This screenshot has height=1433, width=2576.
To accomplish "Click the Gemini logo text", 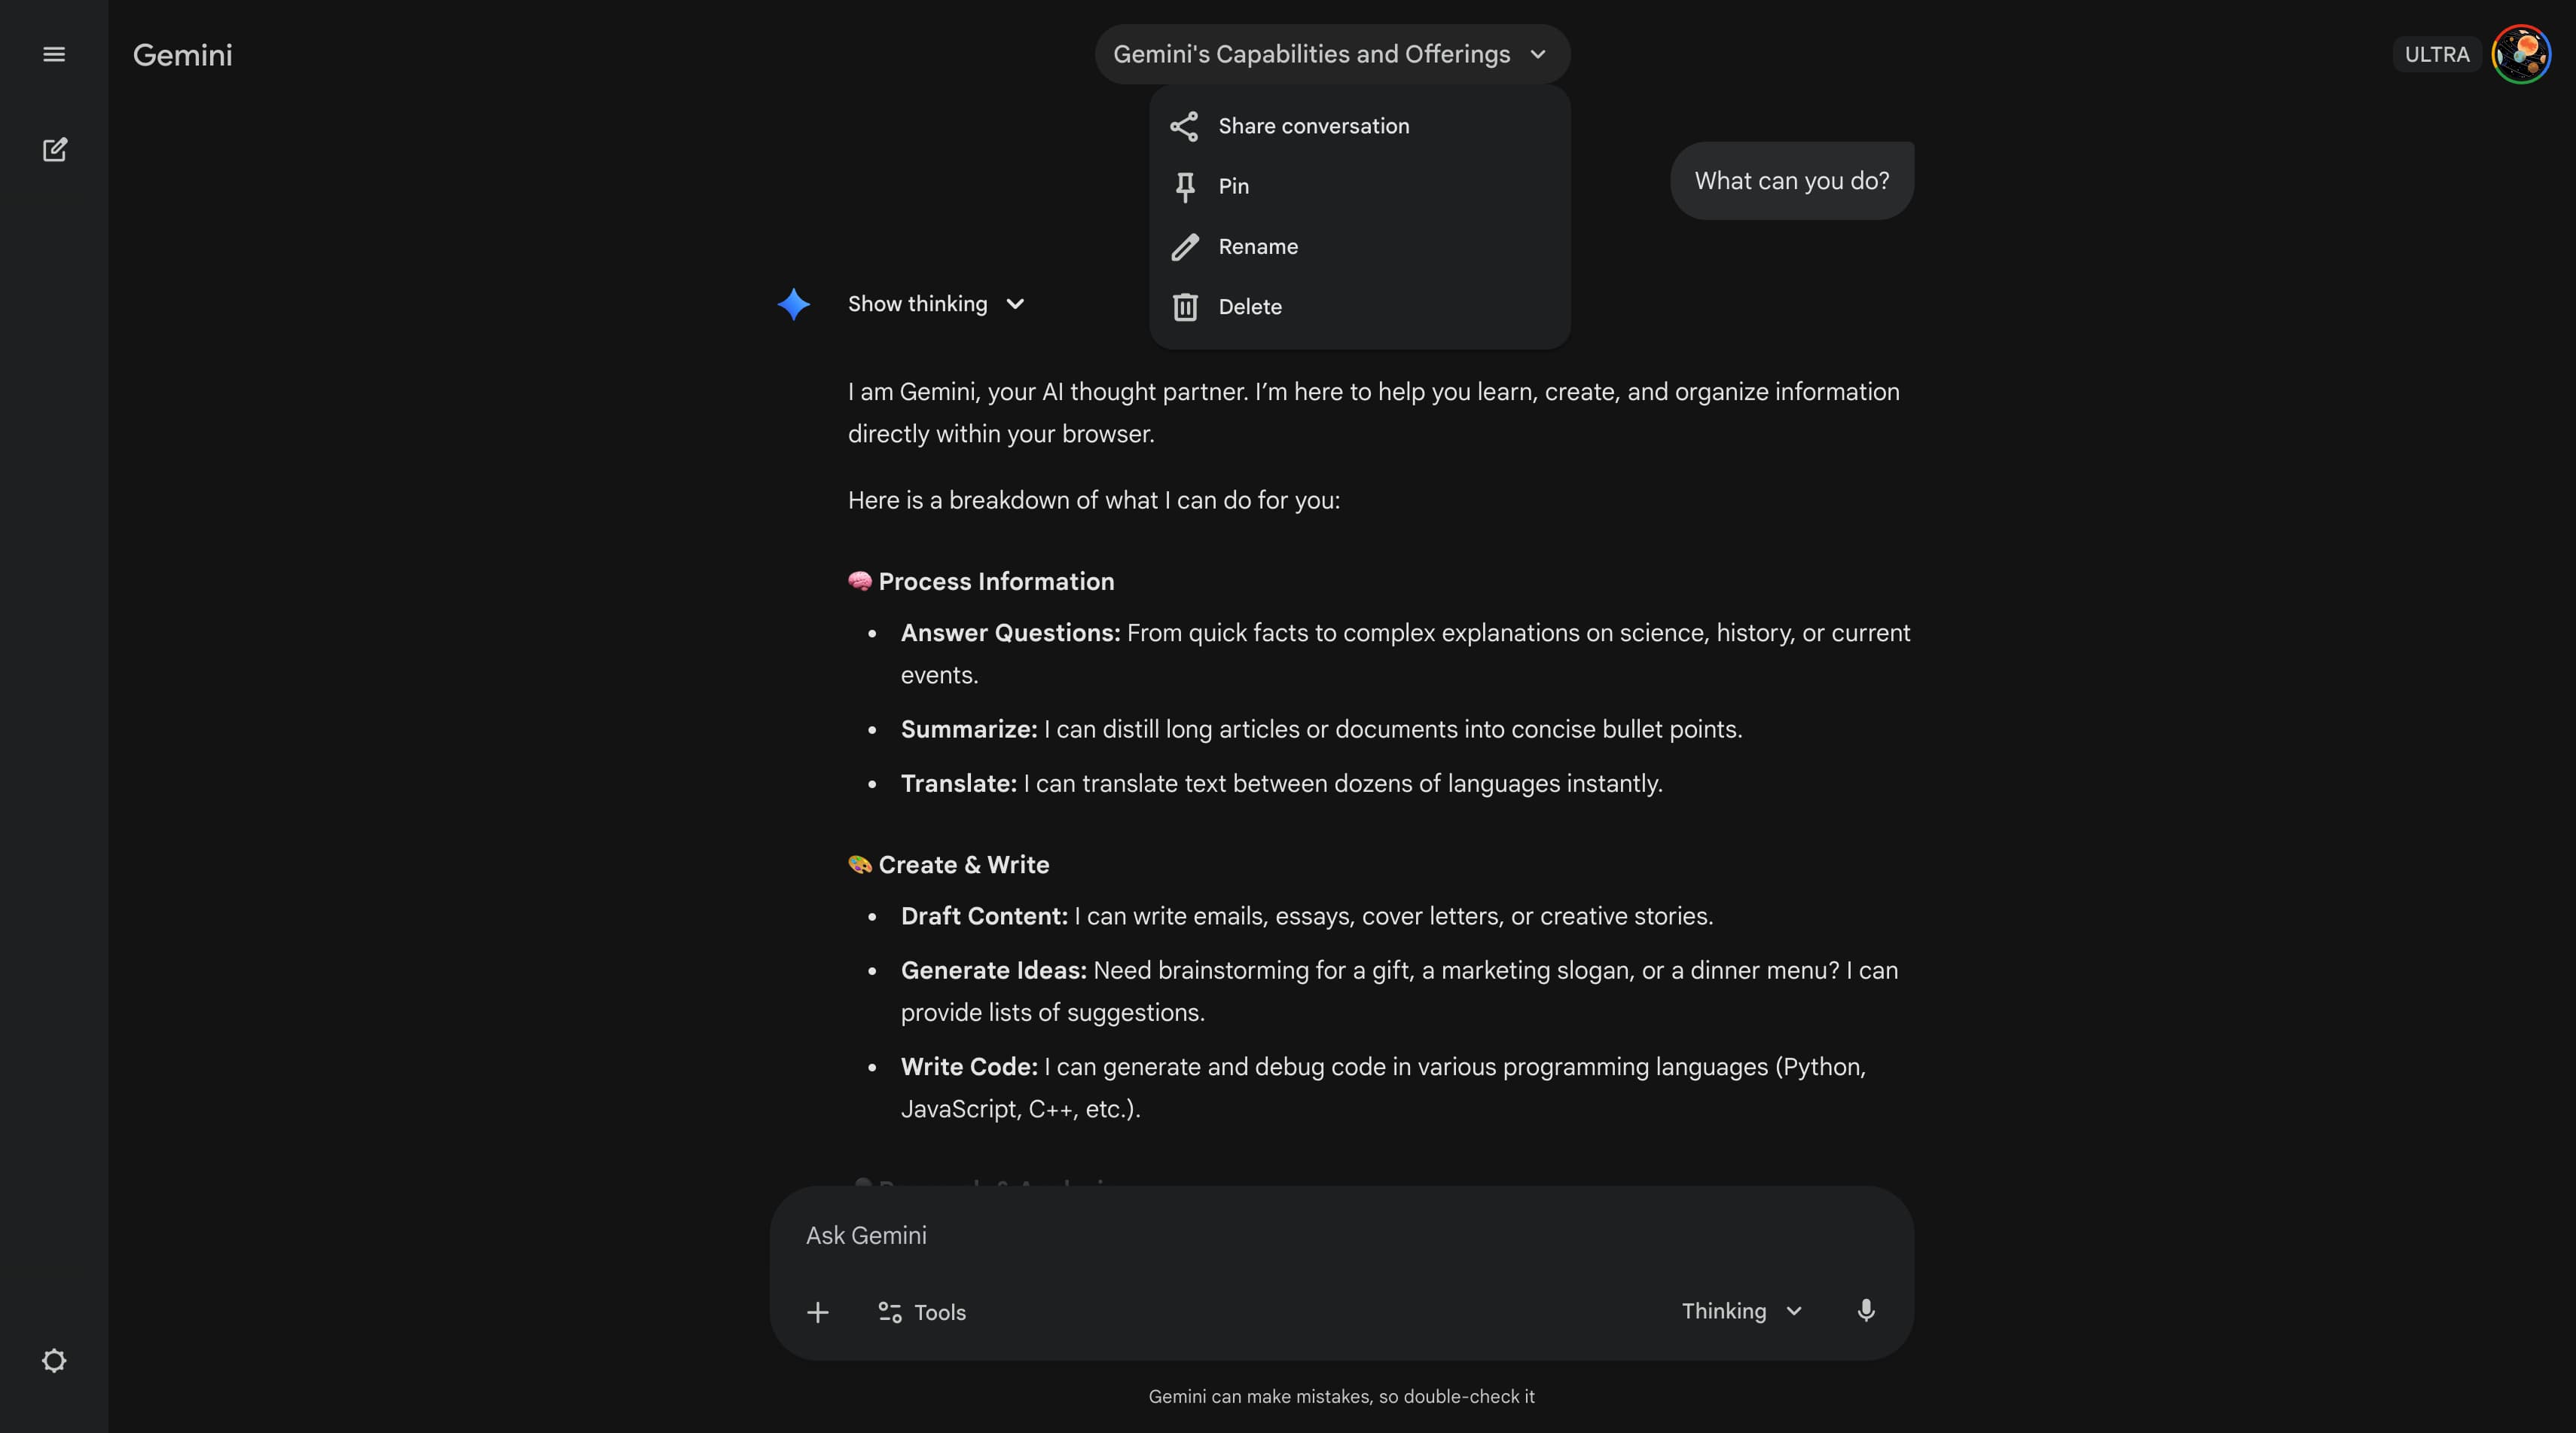I will tap(182, 55).
